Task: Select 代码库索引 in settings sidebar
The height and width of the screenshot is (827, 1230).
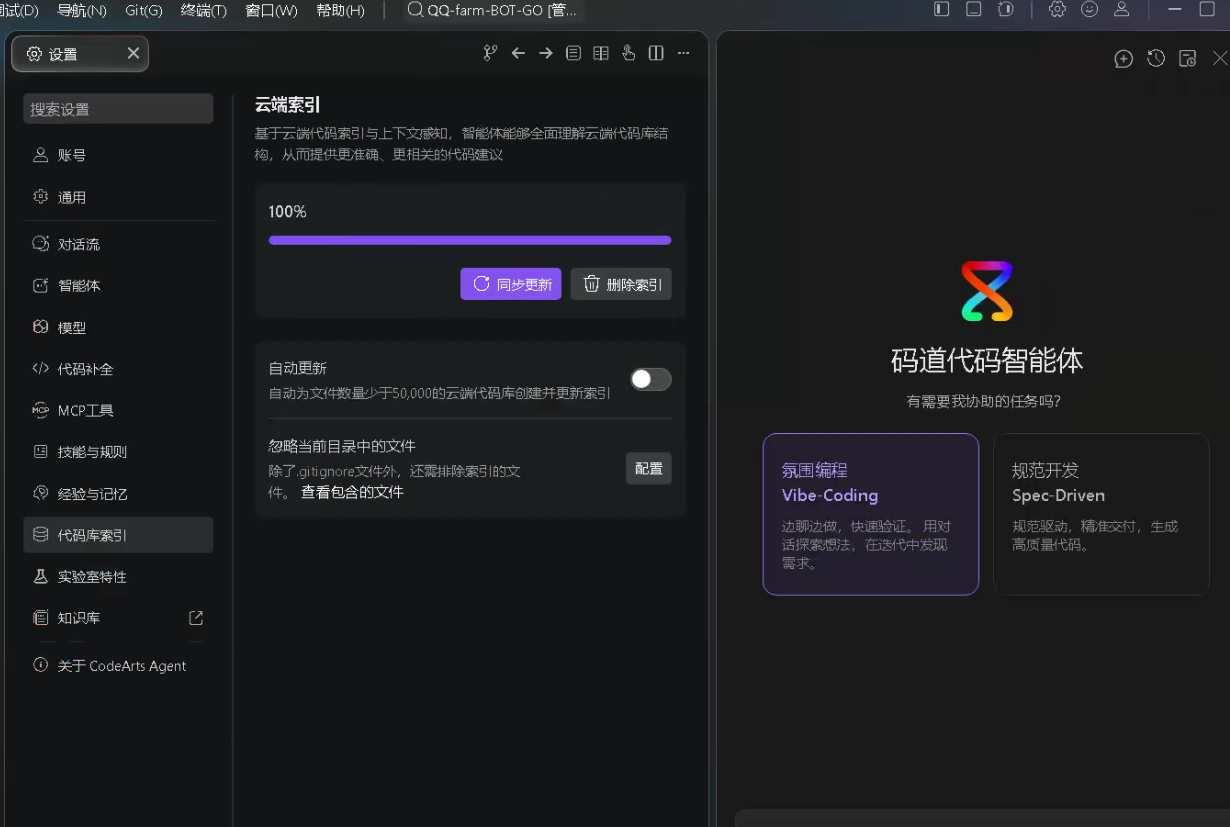Action: point(118,535)
